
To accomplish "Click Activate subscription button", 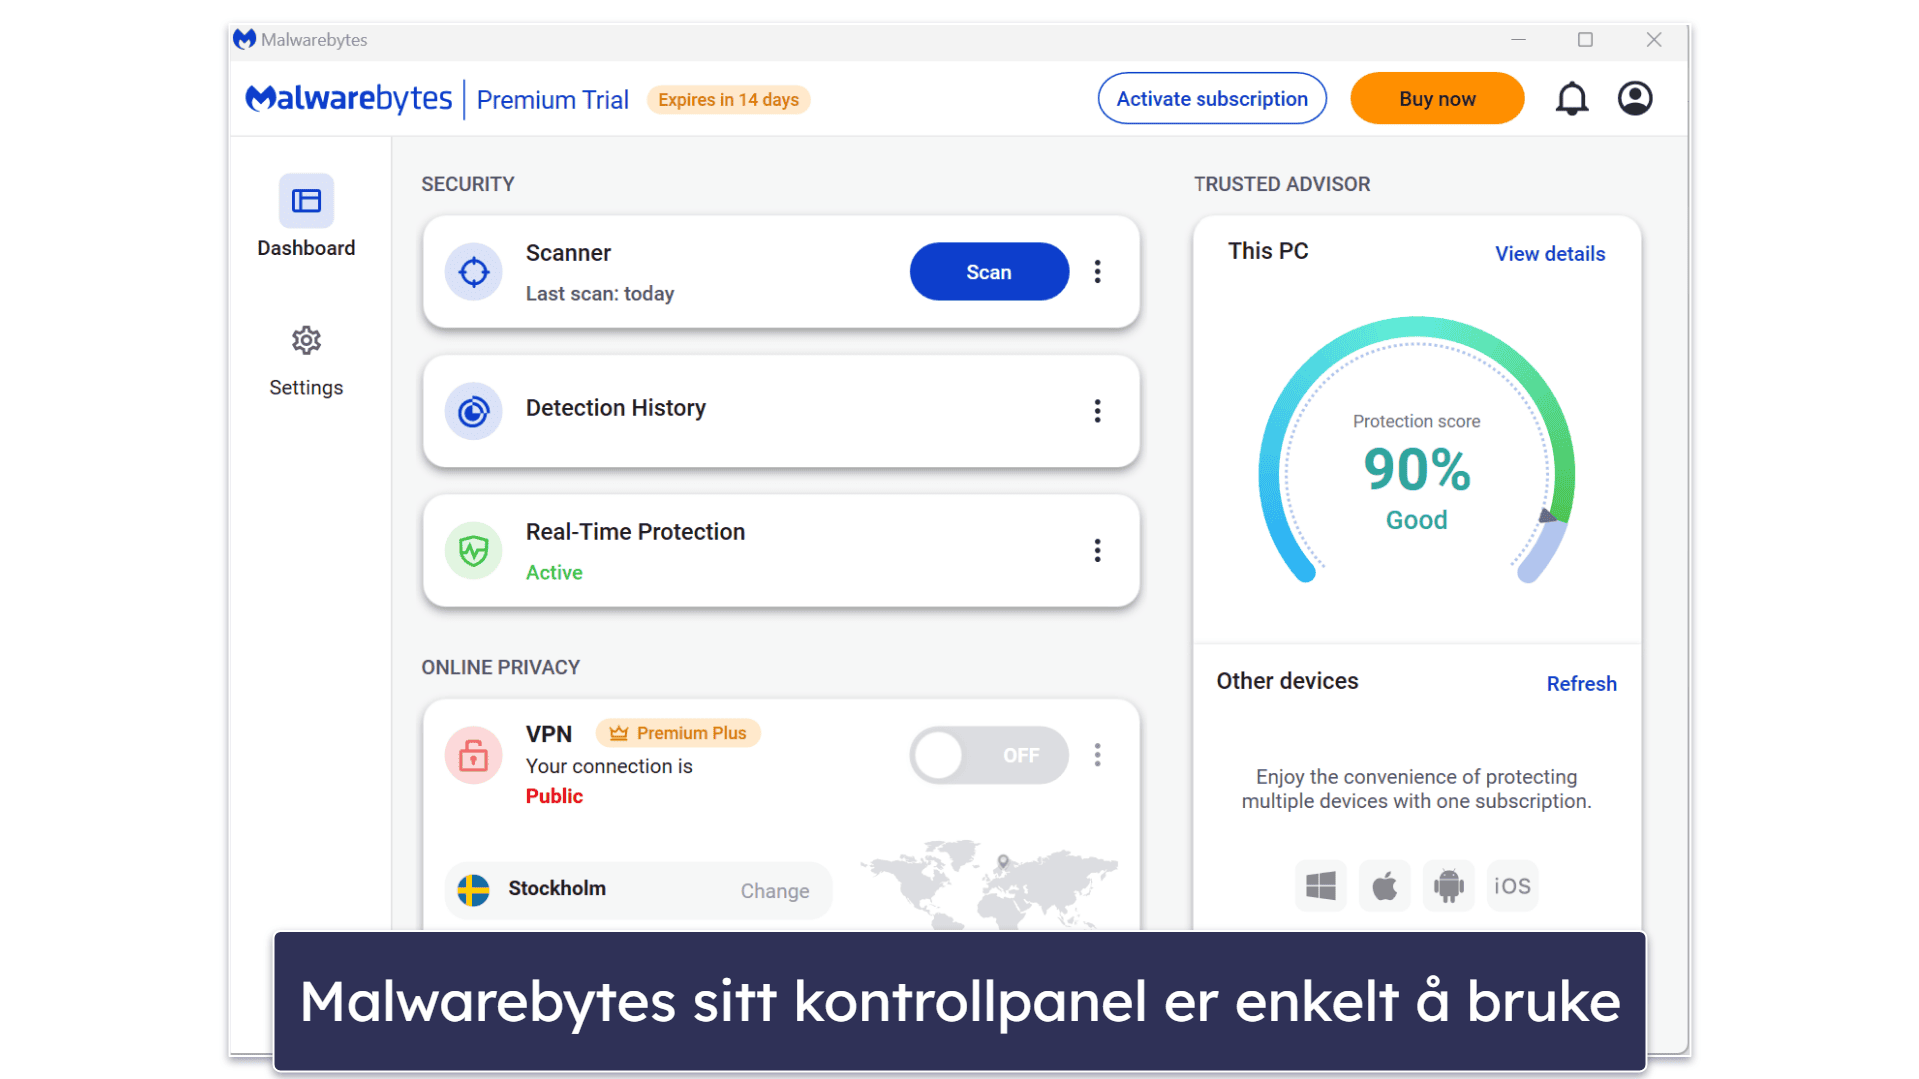I will (1211, 99).
